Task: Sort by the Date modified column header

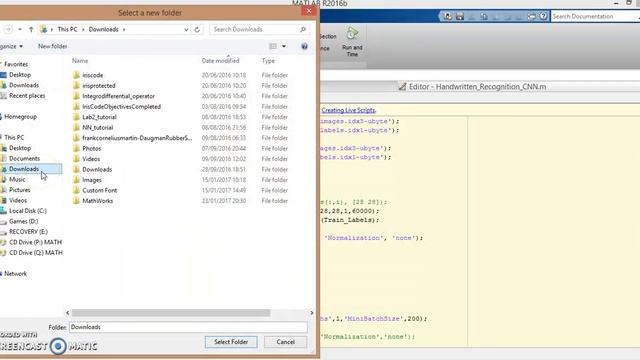Action: (x=220, y=61)
